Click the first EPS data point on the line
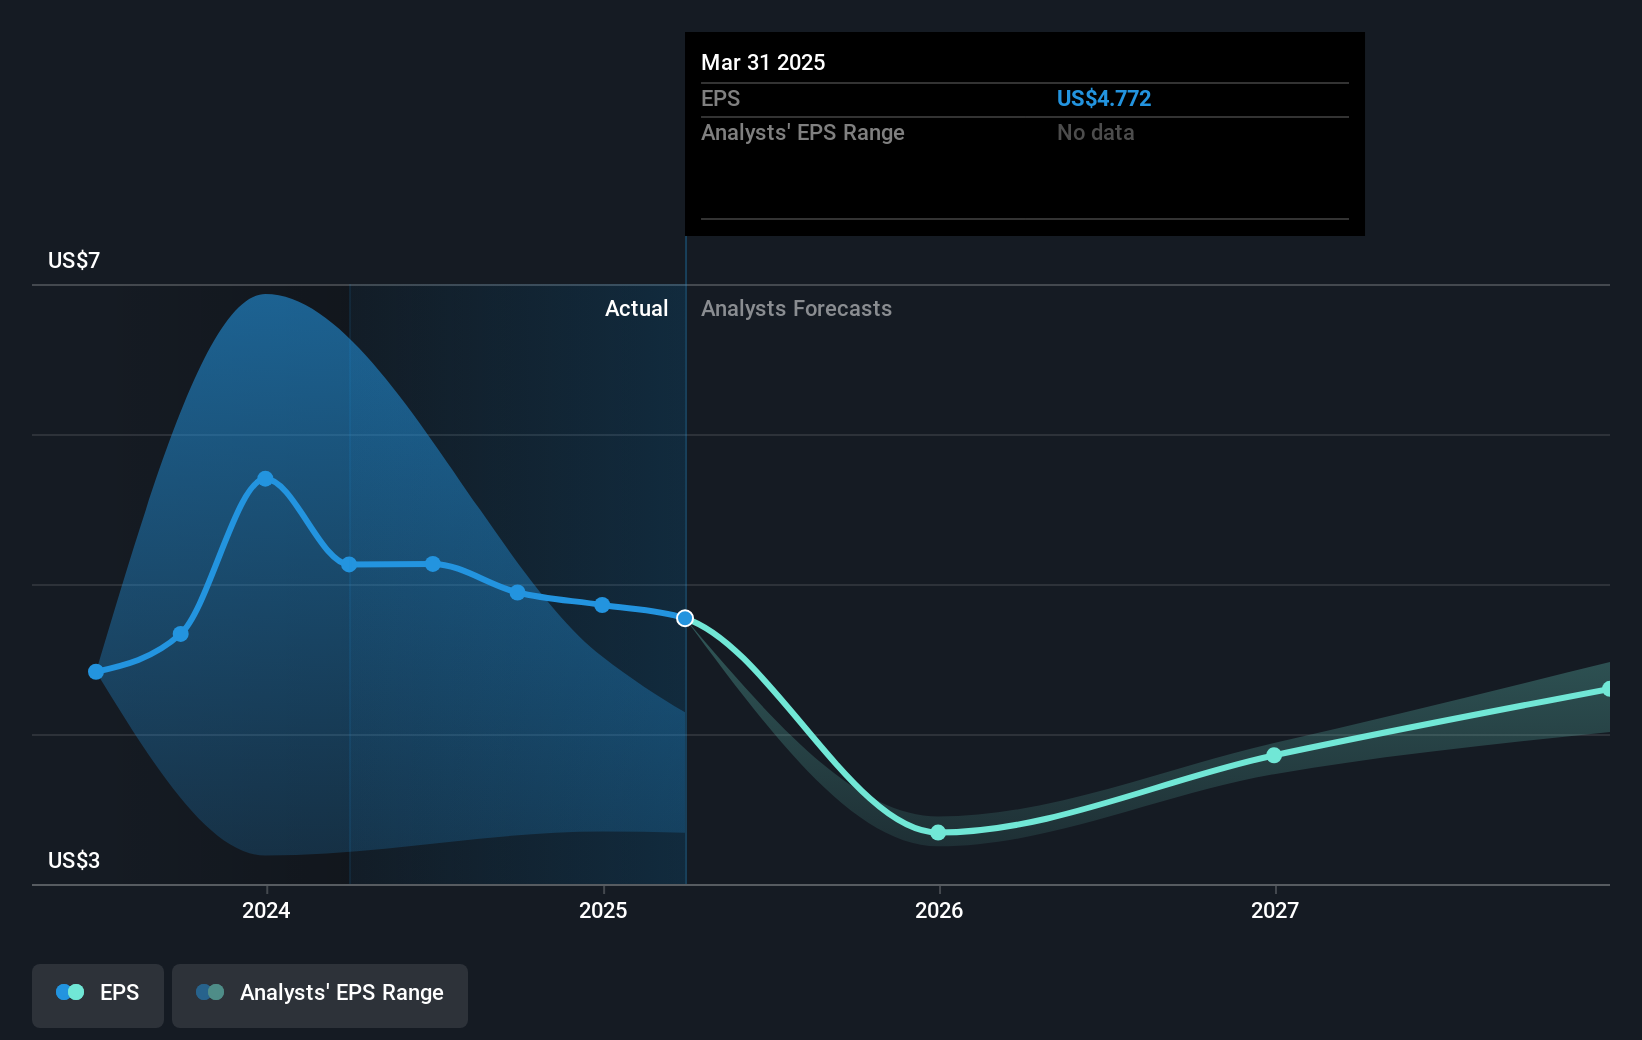This screenshot has width=1642, height=1040. click(96, 672)
